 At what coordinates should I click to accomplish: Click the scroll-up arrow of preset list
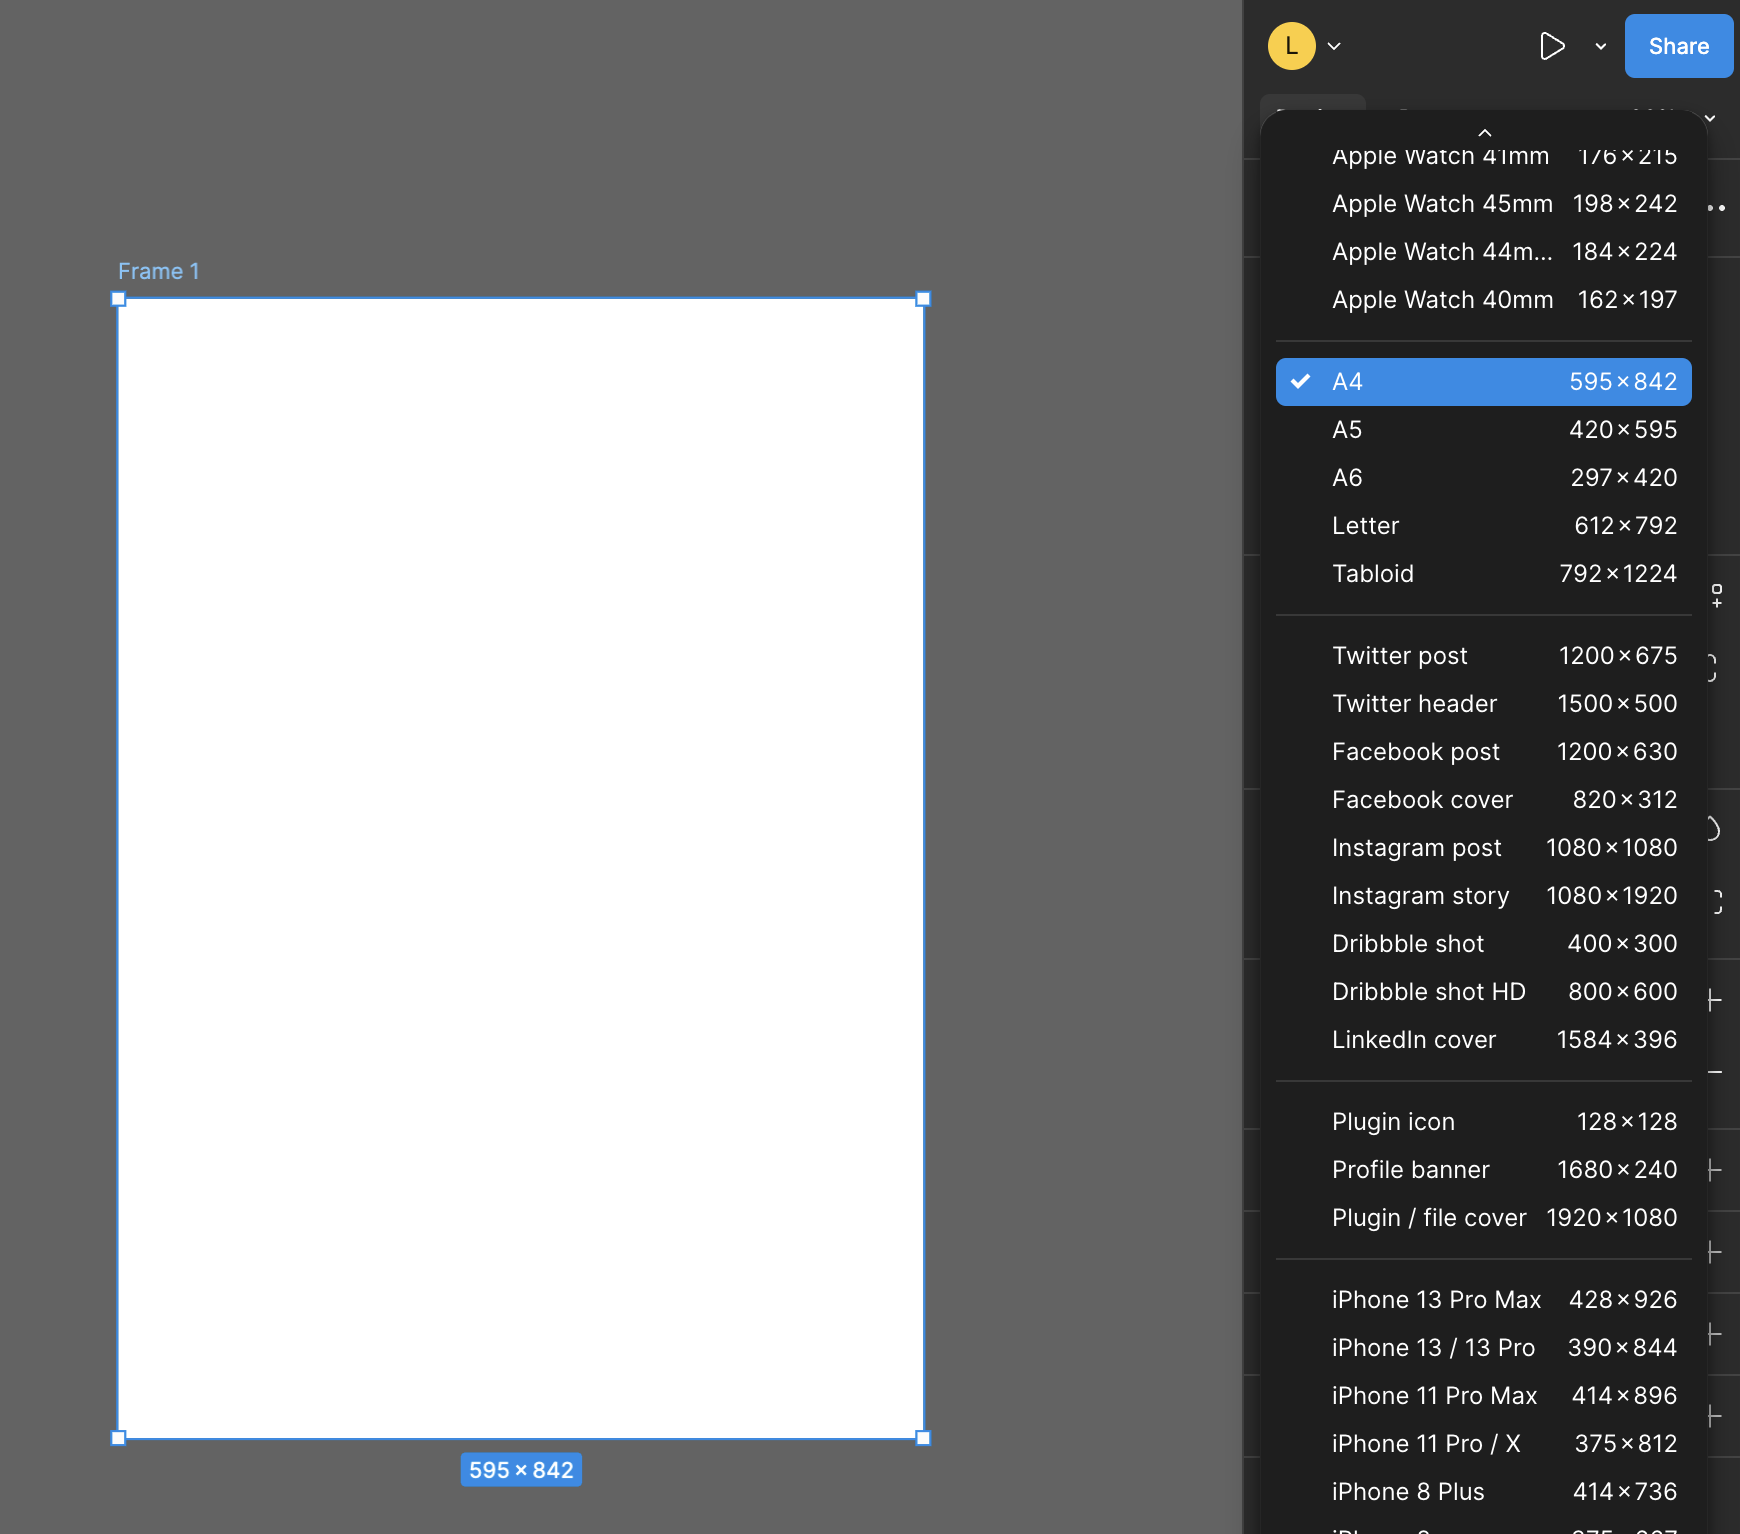(x=1484, y=132)
